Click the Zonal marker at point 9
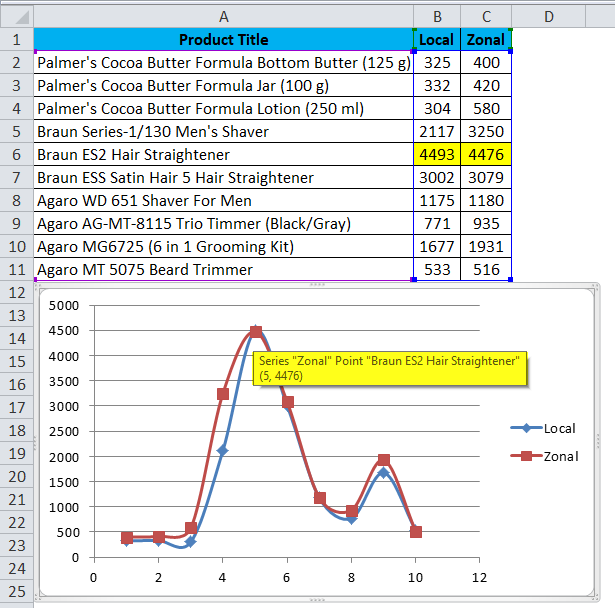 click(384, 460)
